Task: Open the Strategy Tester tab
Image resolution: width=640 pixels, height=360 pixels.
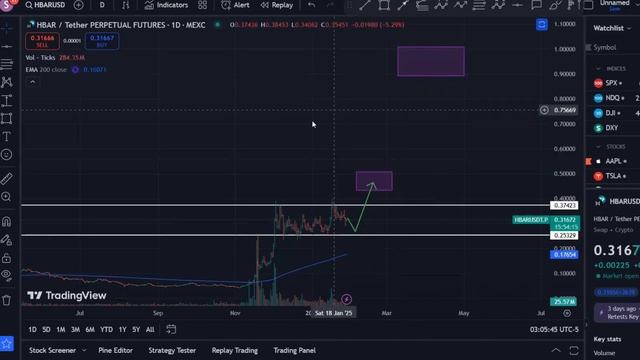Action: (172, 350)
